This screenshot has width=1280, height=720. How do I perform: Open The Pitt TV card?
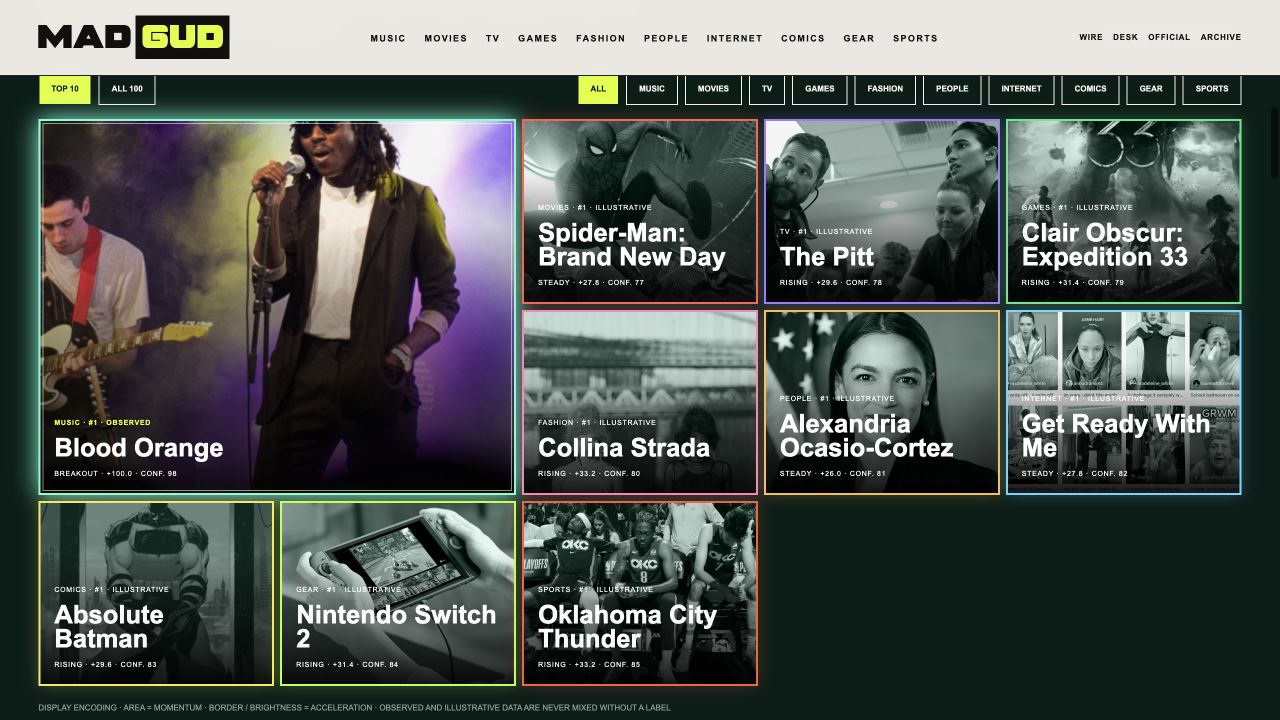[x=882, y=211]
